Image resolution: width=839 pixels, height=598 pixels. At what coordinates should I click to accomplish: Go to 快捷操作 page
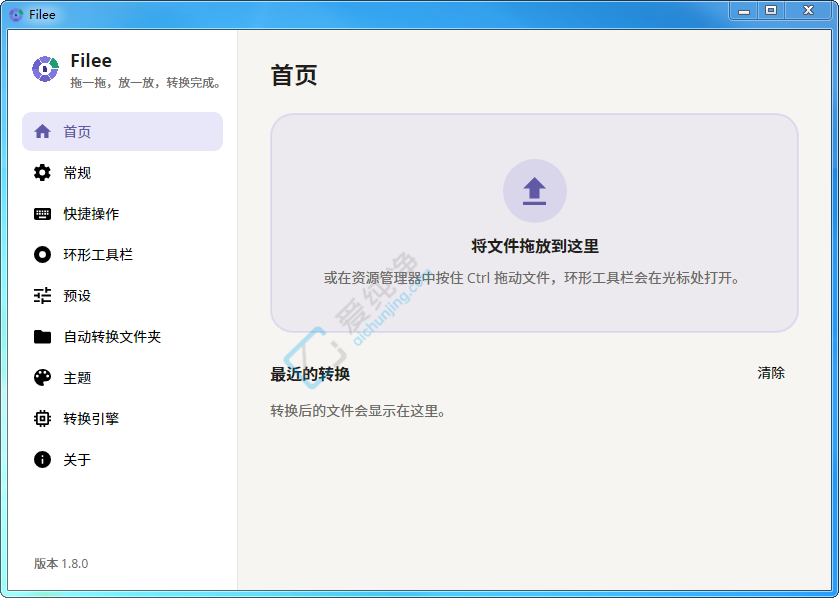(x=123, y=214)
